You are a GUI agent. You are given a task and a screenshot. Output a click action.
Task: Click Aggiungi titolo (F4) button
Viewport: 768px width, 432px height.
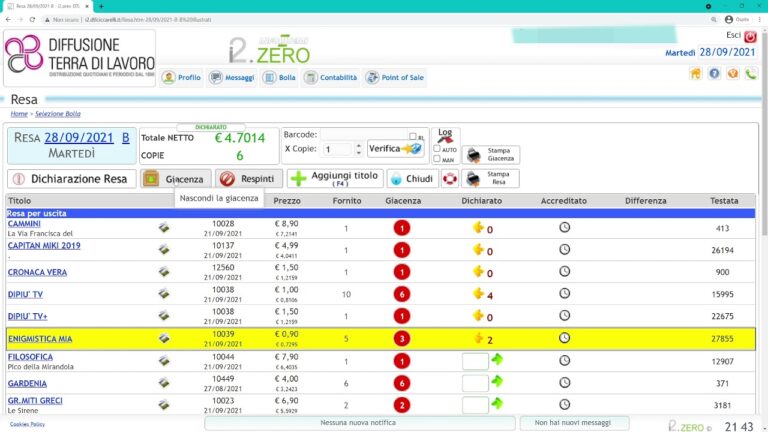(x=336, y=179)
